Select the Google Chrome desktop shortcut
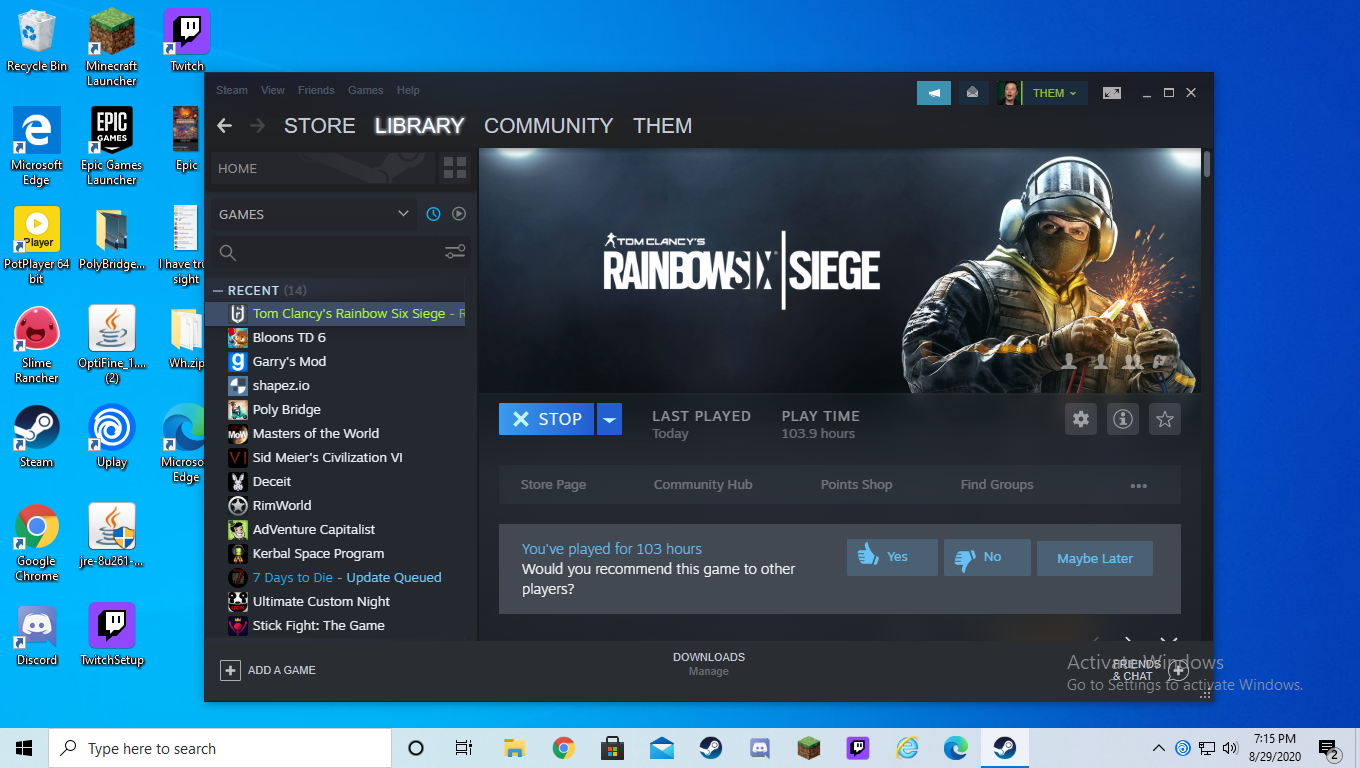This screenshot has height=768, width=1360. point(37,543)
